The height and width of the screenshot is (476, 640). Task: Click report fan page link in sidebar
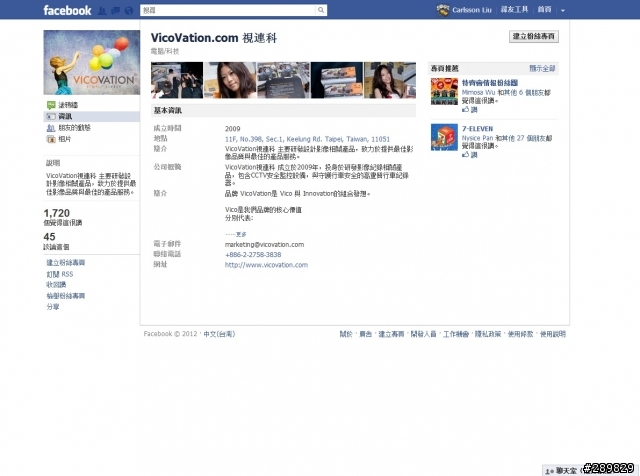point(66,296)
